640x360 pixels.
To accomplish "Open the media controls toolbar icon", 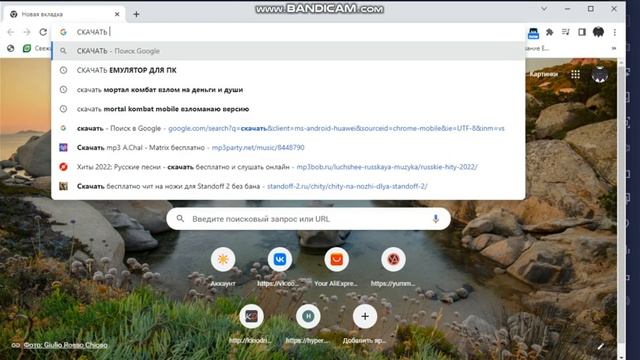I will tap(566, 32).
